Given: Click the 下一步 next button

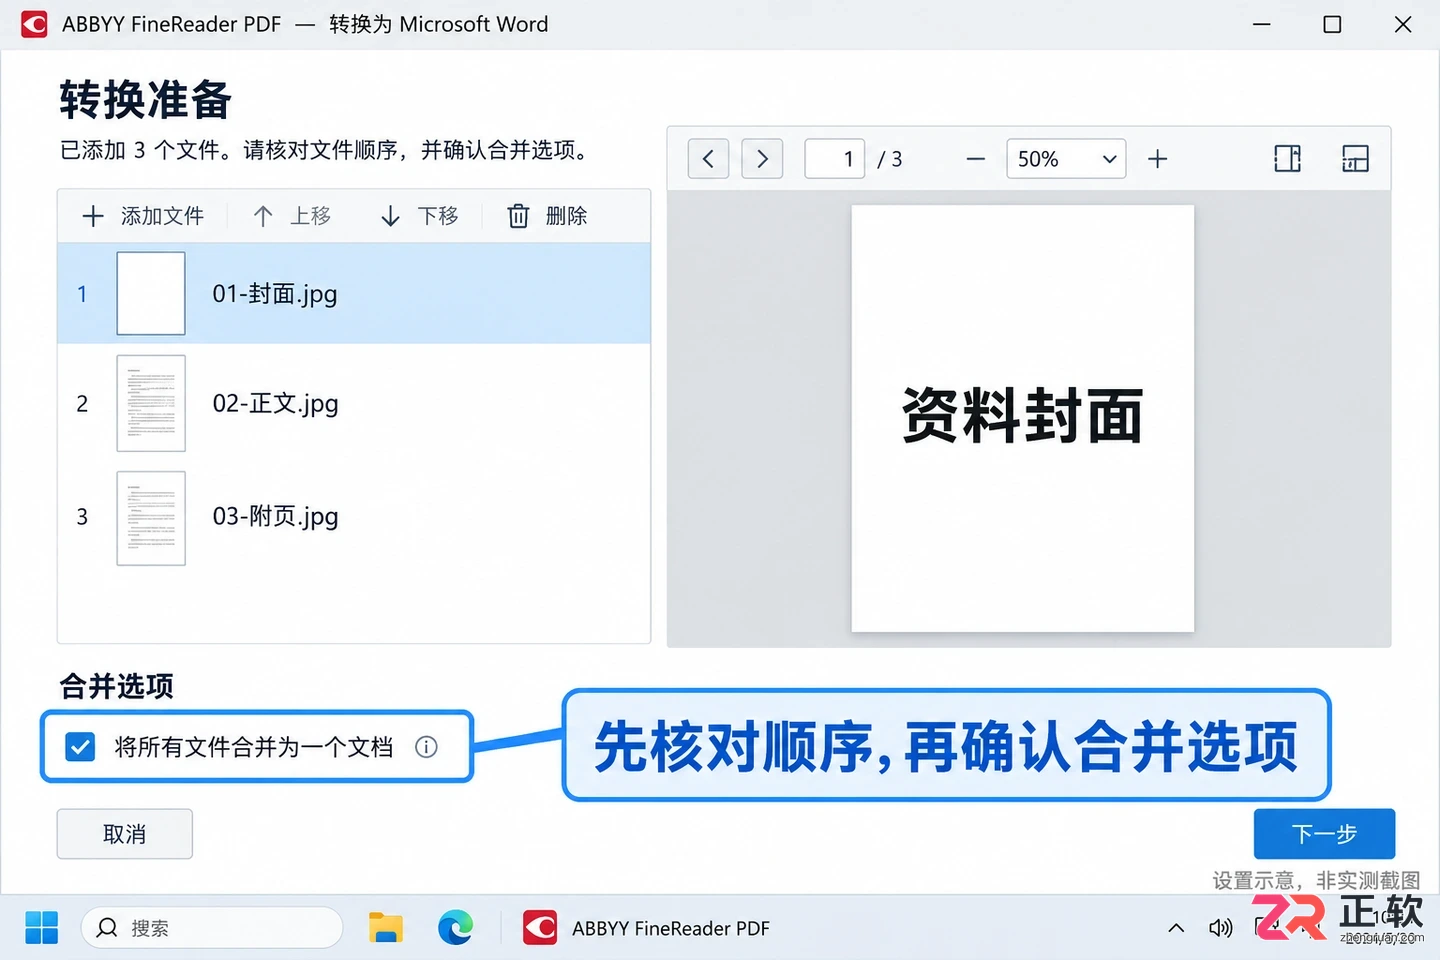Looking at the screenshot, I should [1324, 834].
